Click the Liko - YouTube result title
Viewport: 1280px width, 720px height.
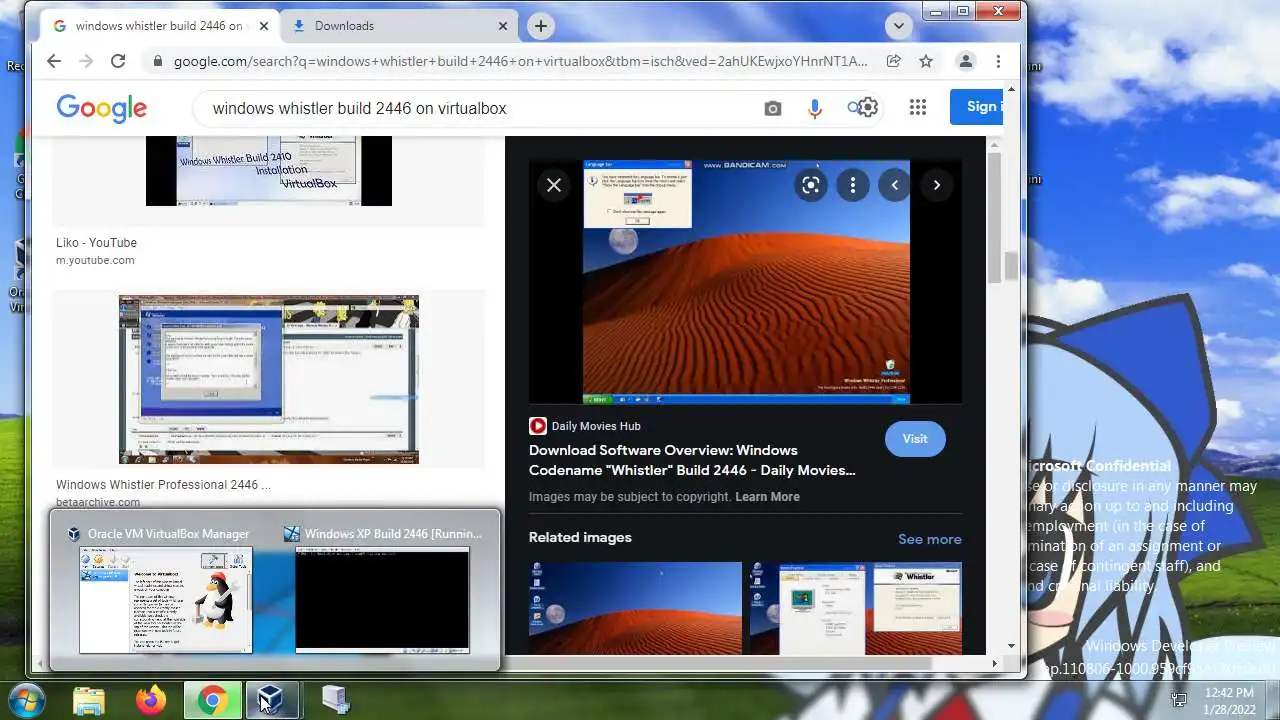(x=96, y=243)
